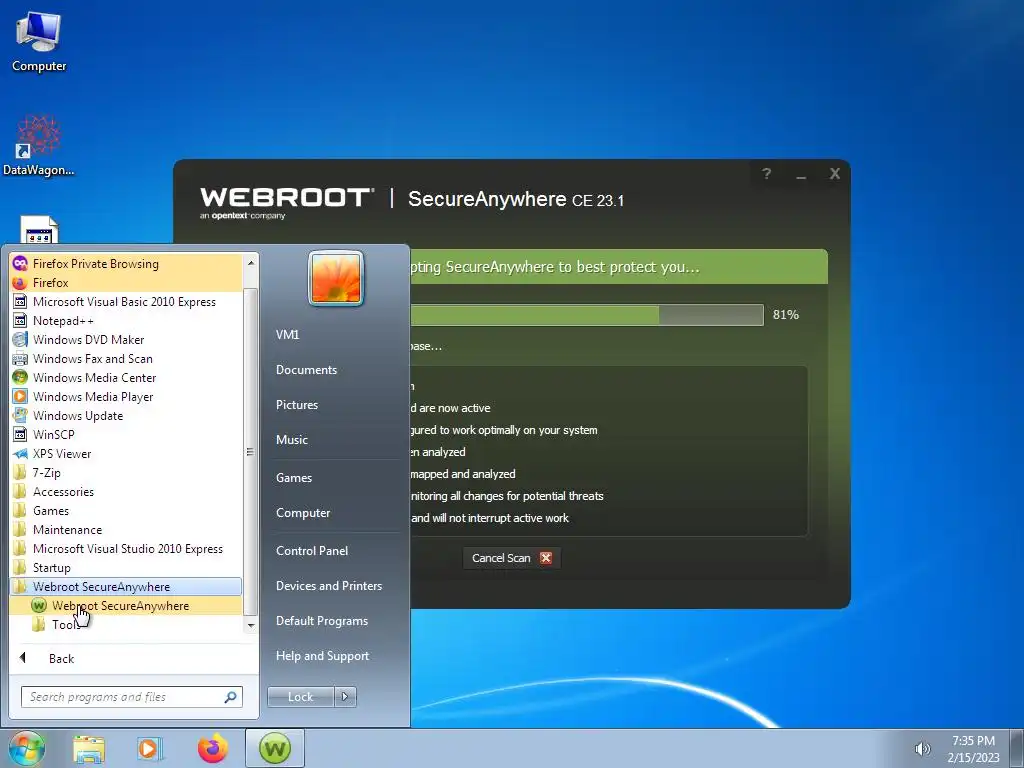The image size is (1024, 768).
Task: Open Windows Fax and Scan
Action: coord(125,359)
